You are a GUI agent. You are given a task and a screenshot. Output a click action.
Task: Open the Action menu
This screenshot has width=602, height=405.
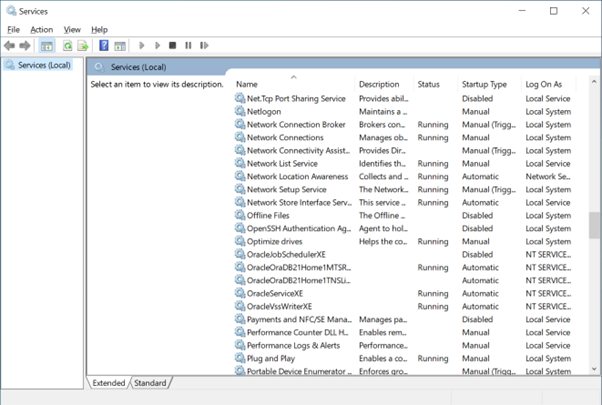pos(41,30)
